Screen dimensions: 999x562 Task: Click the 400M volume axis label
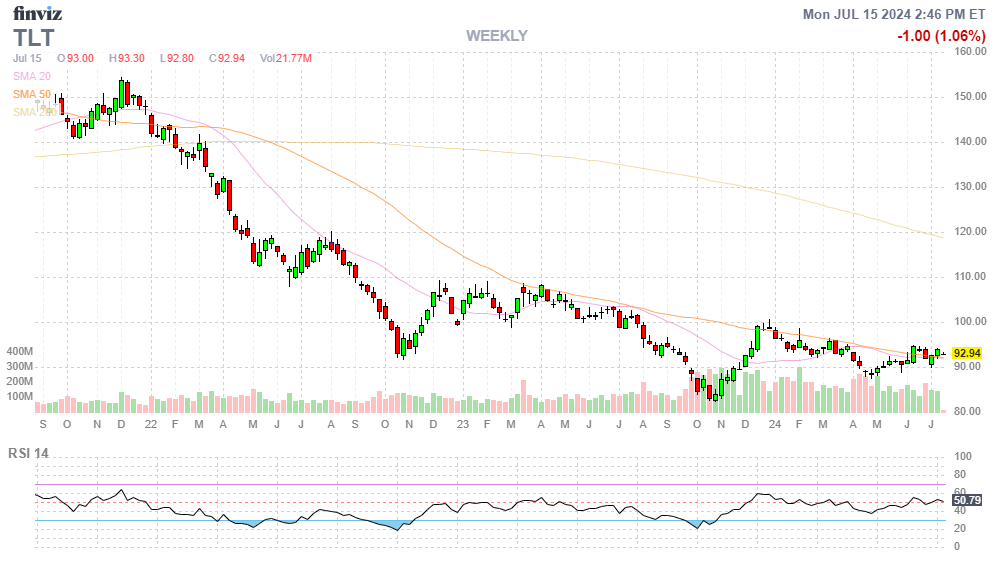[x=20, y=352]
